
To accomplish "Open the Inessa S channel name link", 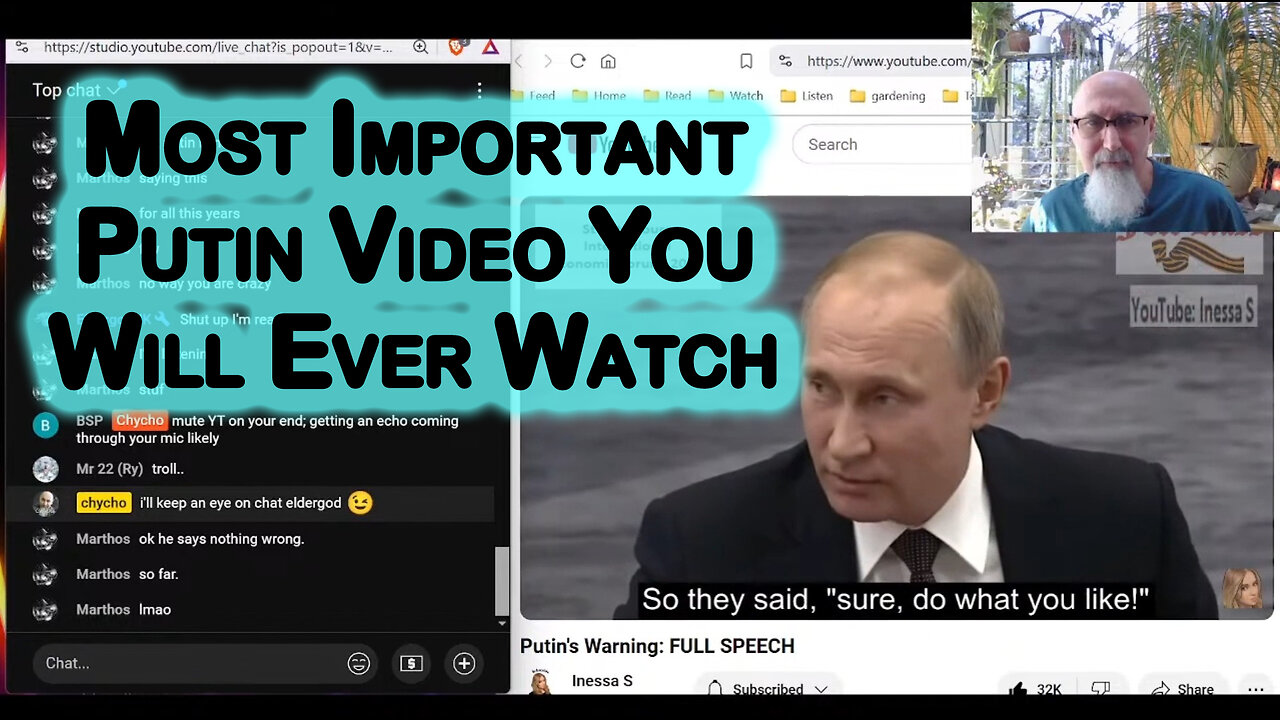I will tap(602, 681).
